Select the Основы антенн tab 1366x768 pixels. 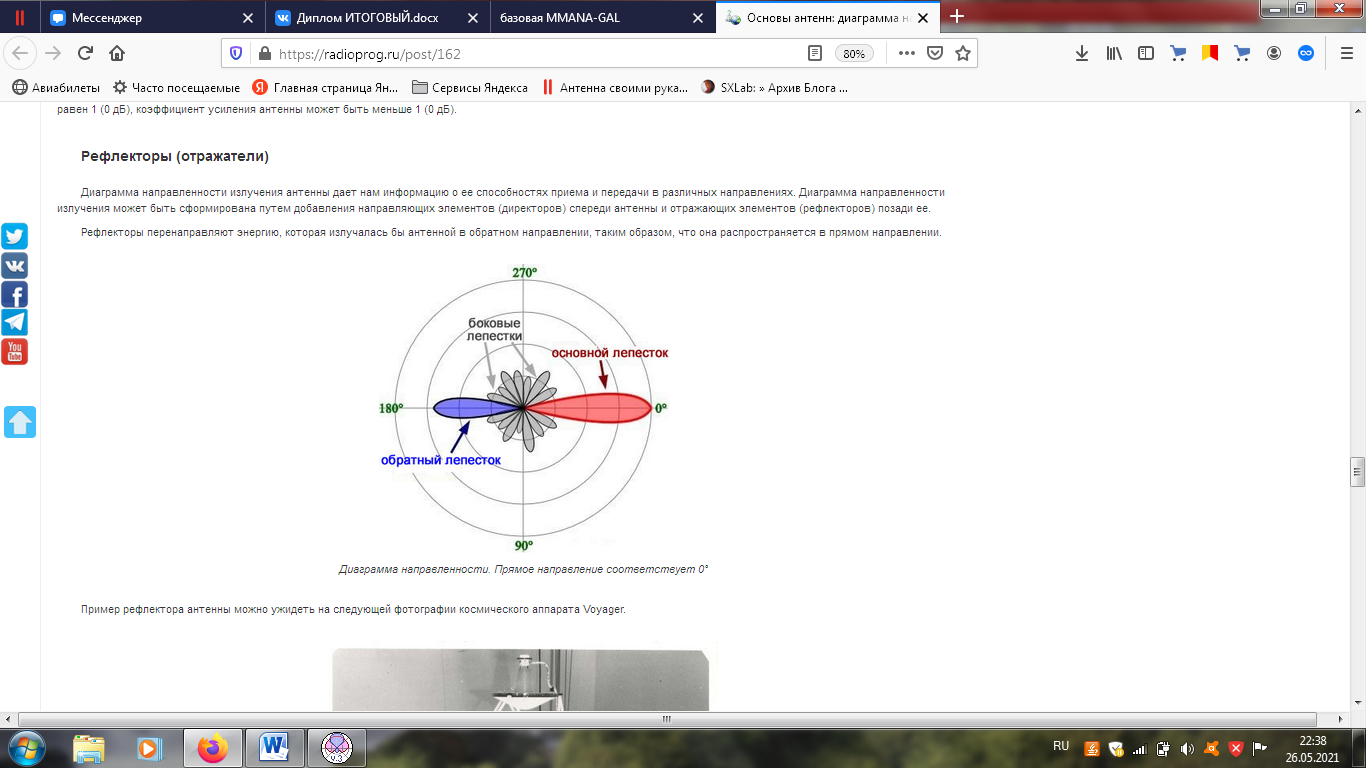[x=826, y=17]
